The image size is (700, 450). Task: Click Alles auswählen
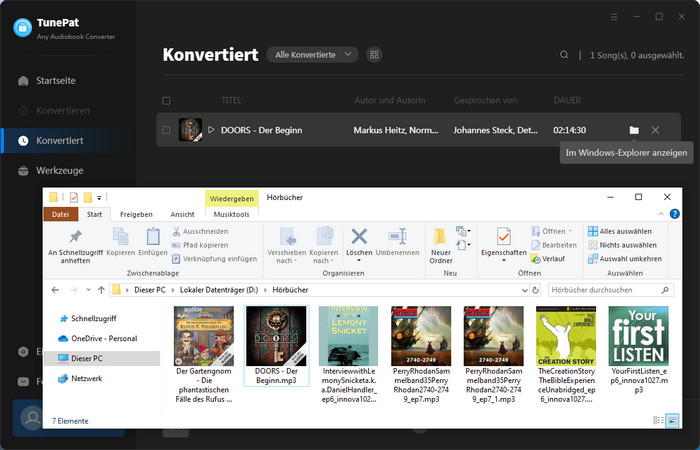(x=620, y=231)
